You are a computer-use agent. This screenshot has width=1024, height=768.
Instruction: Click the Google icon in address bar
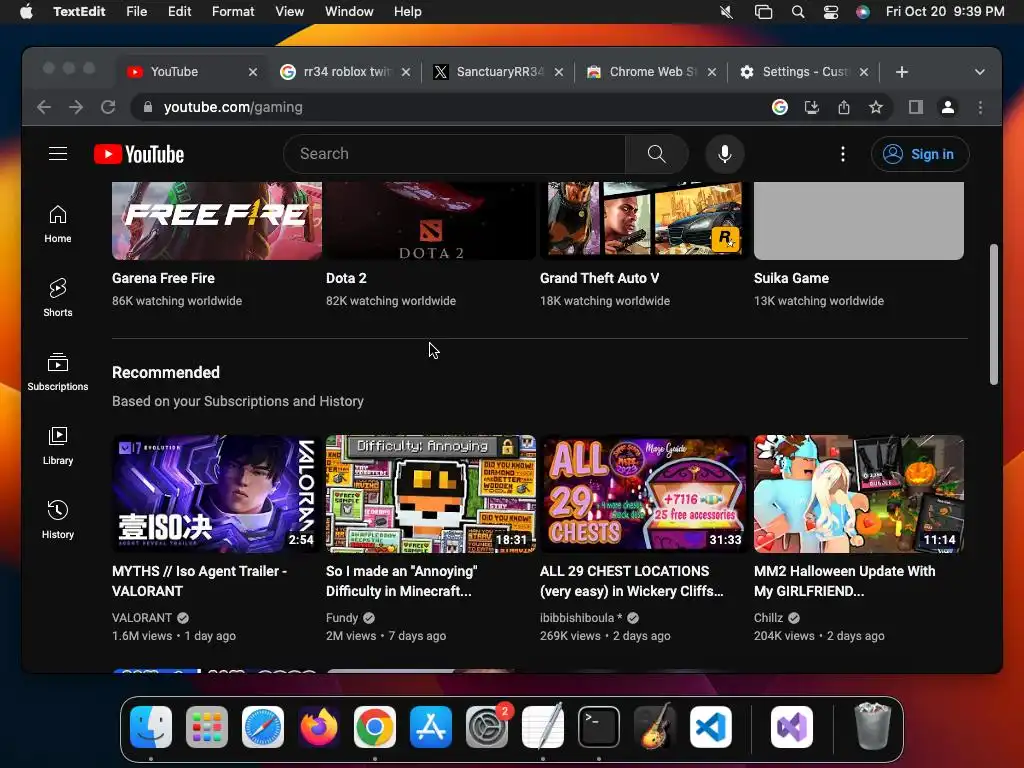[780, 107]
